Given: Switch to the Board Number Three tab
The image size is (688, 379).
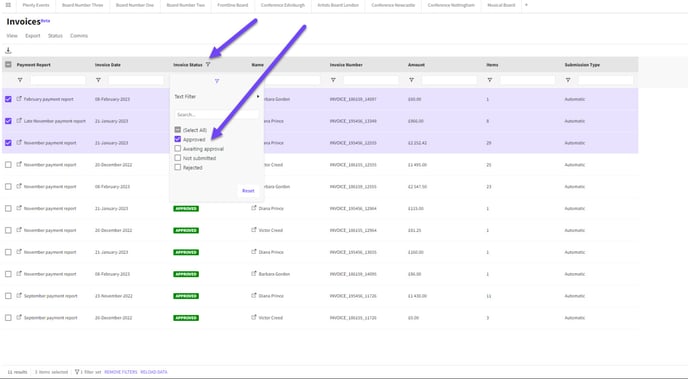Looking at the screenshot, I should click(x=82, y=5).
